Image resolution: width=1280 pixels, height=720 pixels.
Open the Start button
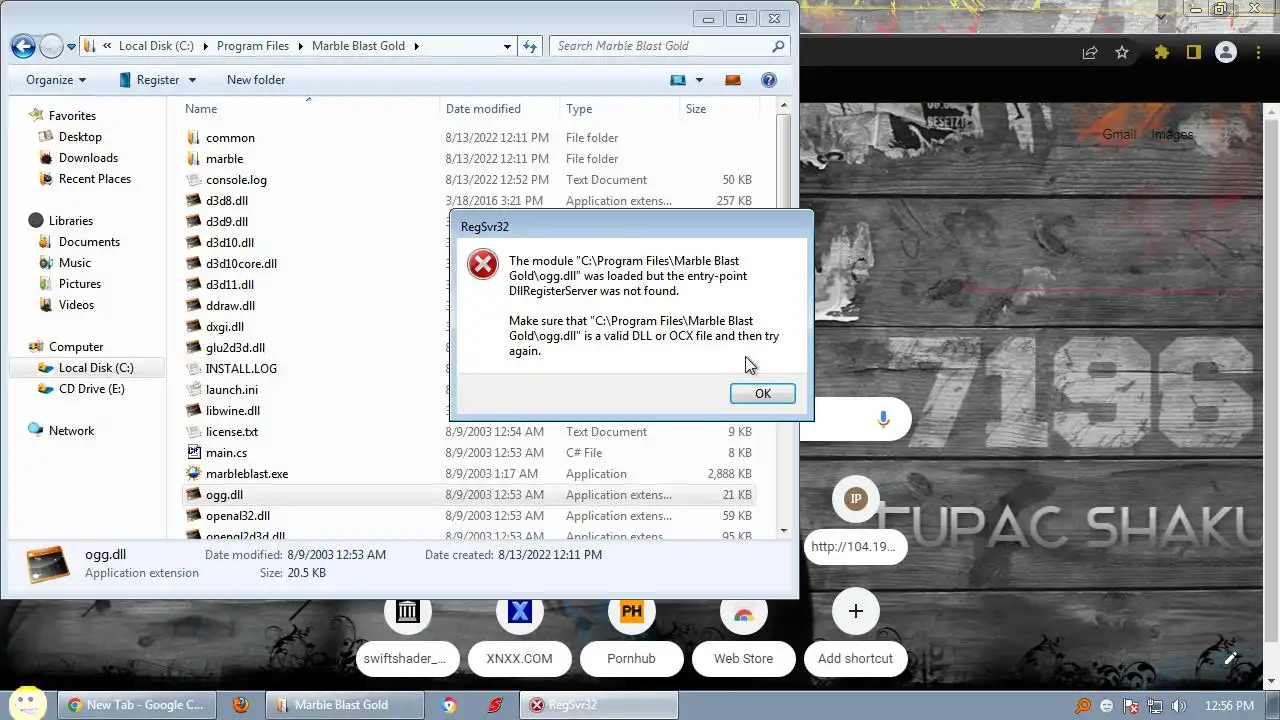[x=28, y=703]
